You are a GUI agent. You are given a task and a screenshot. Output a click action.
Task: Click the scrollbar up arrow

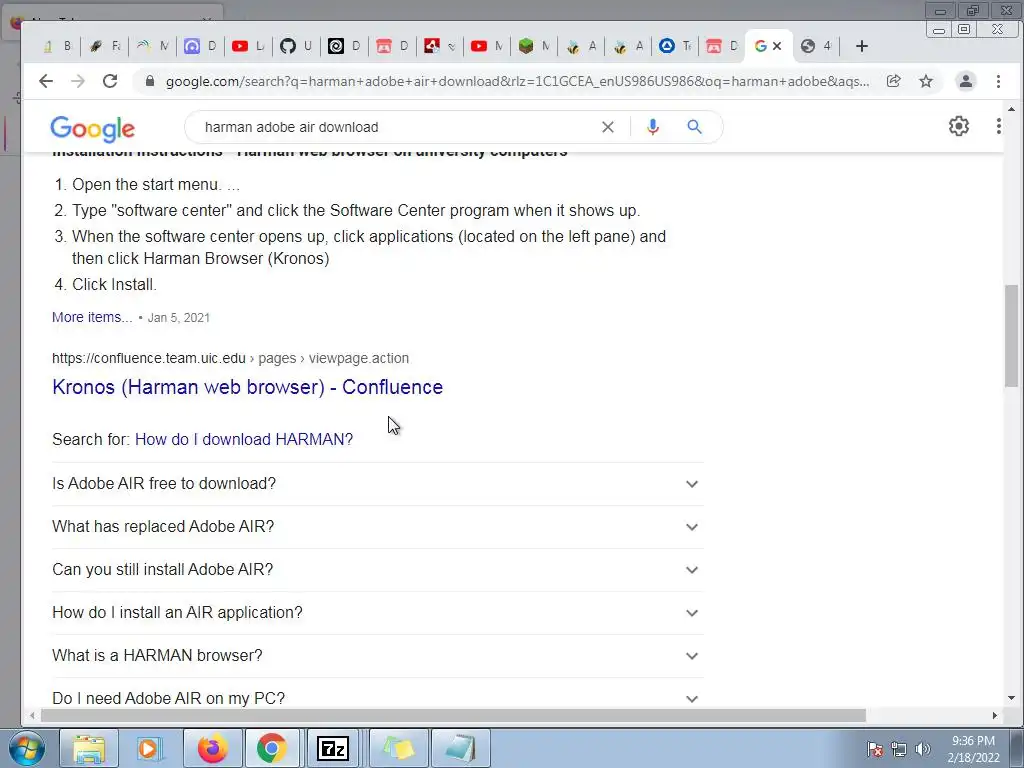tap(1011, 109)
